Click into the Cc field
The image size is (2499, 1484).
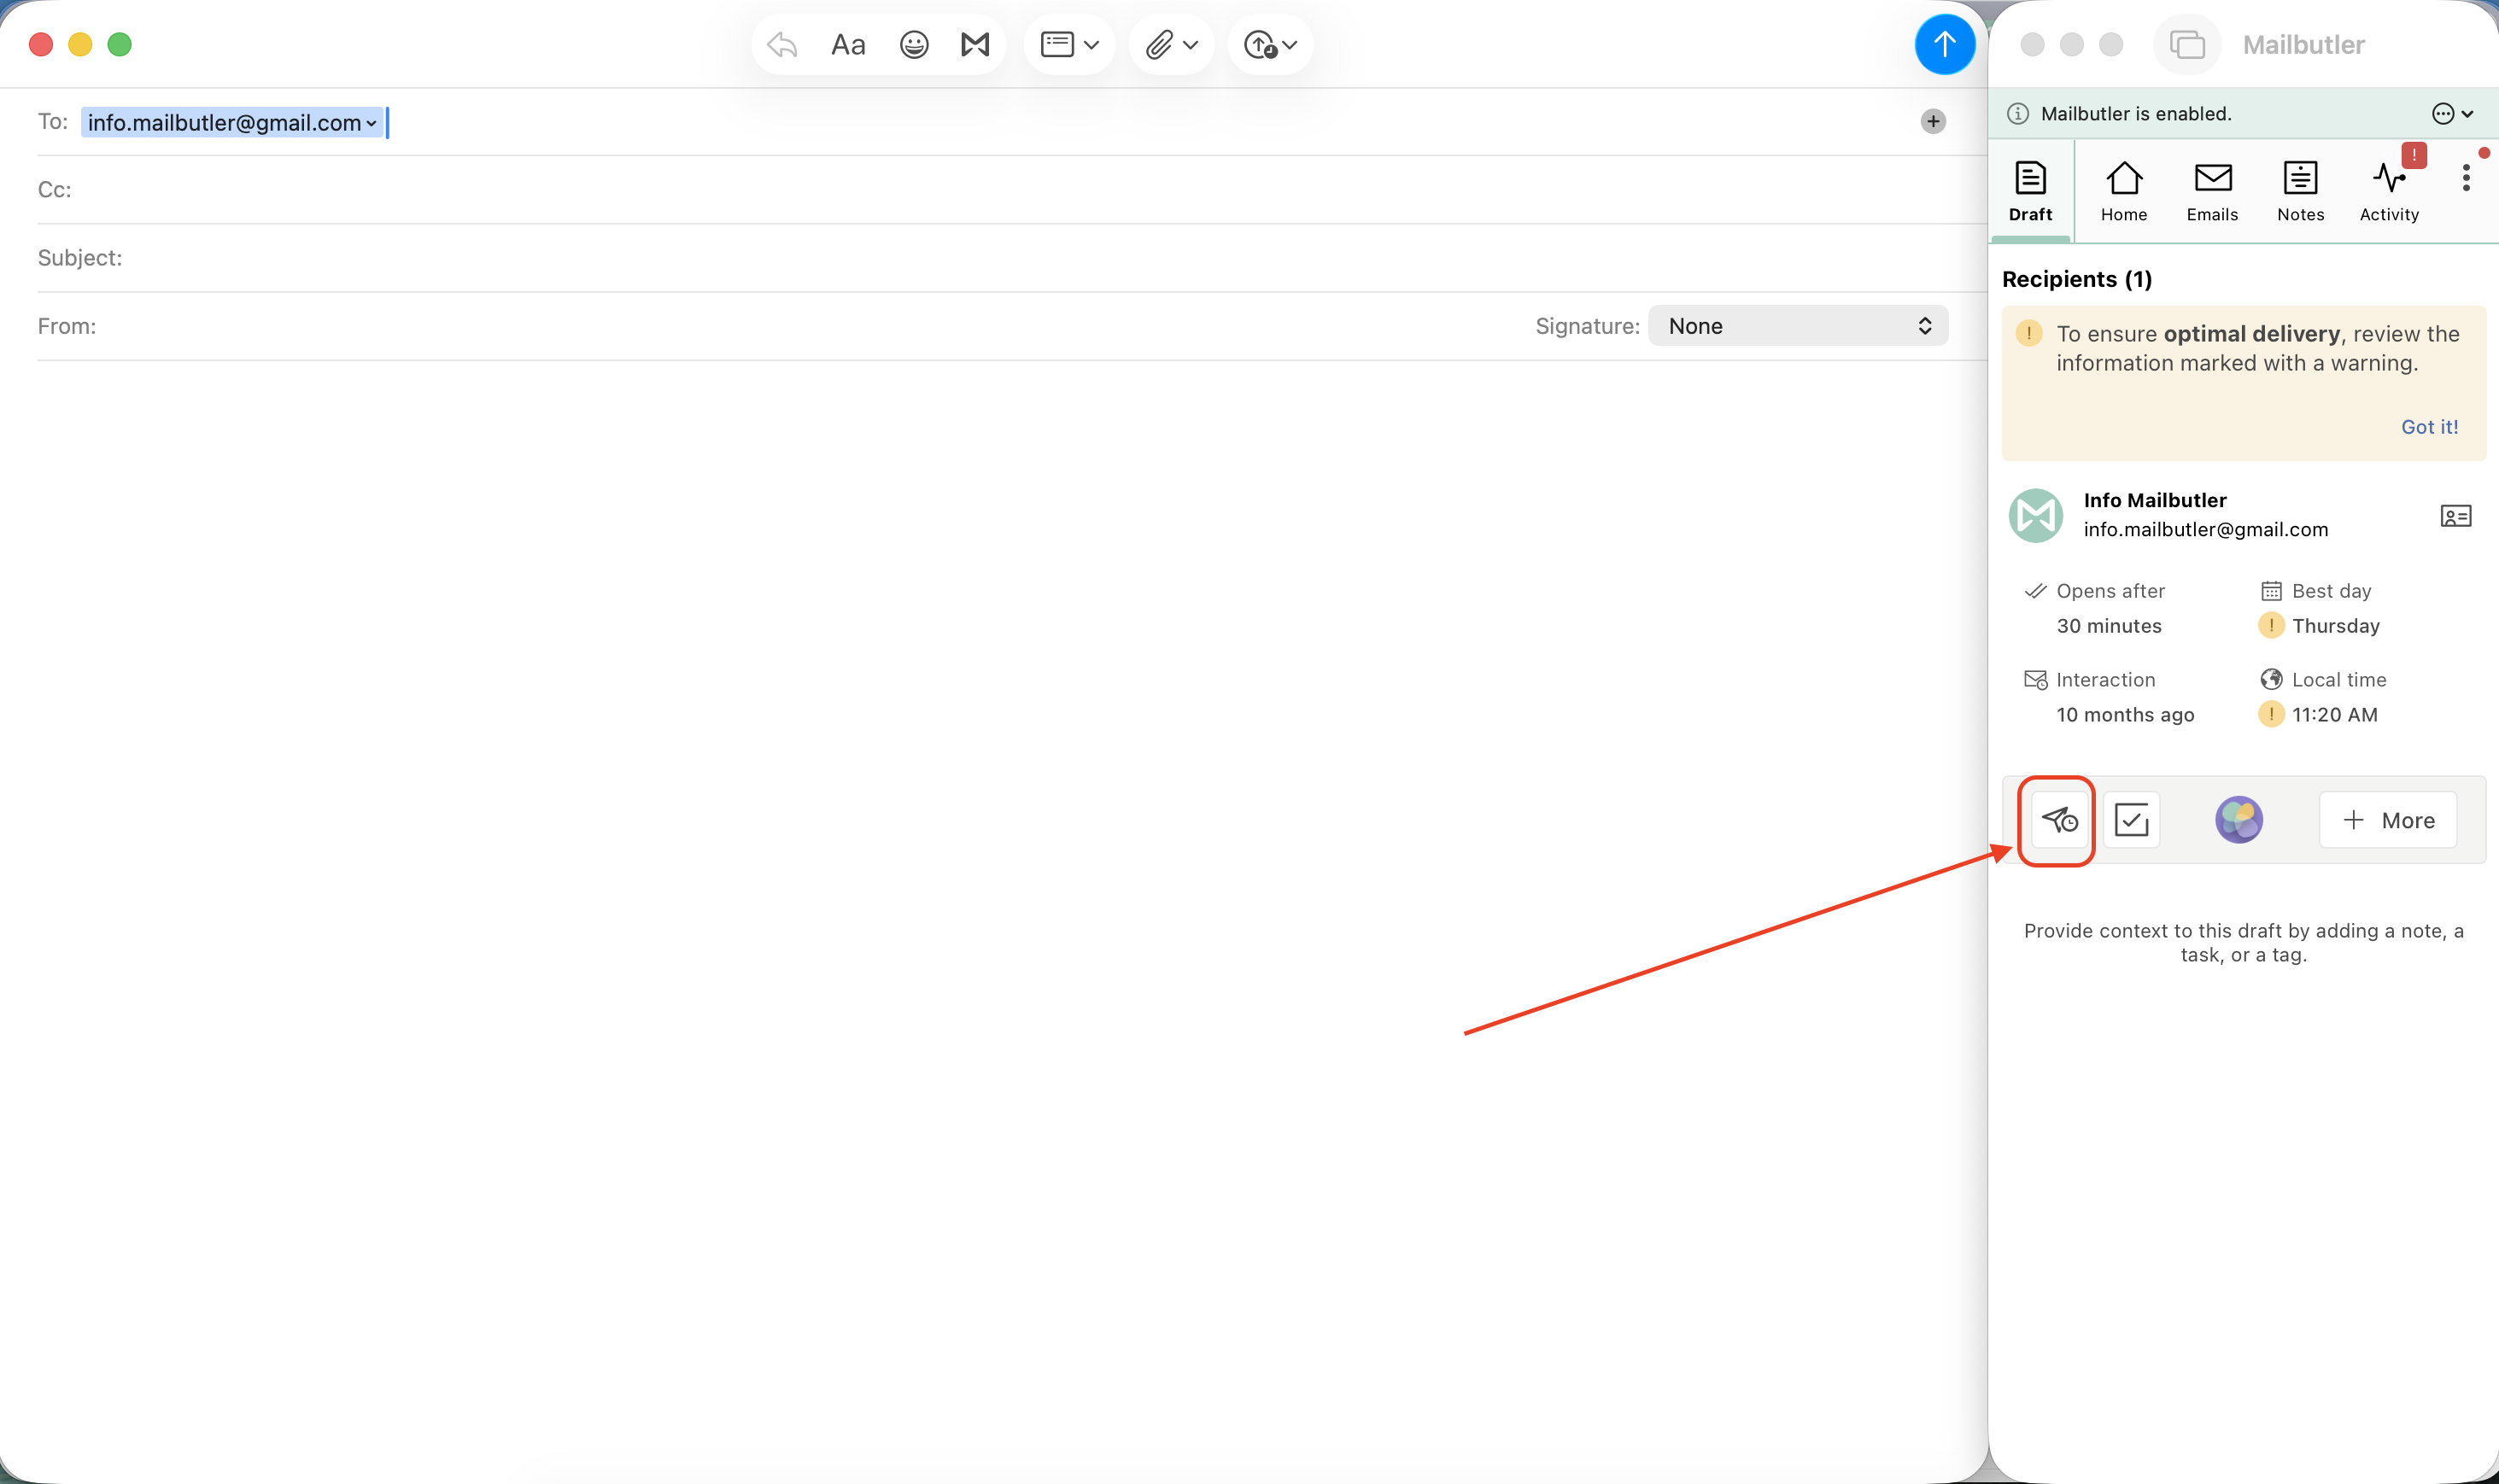1010,189
